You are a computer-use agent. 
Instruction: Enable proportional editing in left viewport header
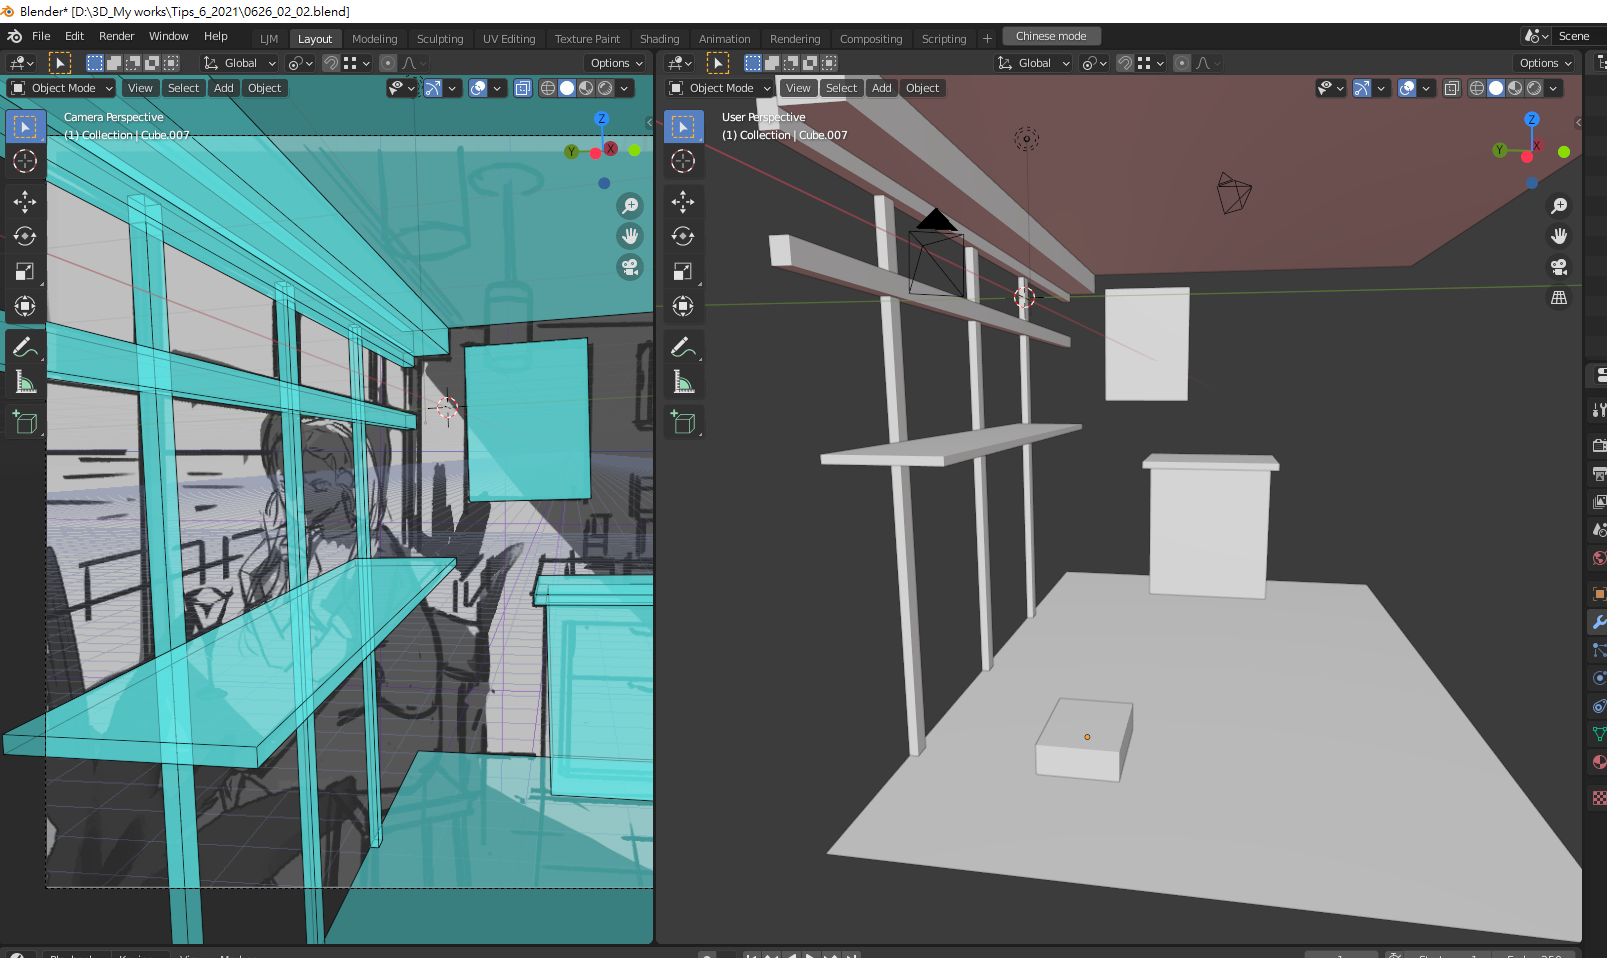point(388,63)
